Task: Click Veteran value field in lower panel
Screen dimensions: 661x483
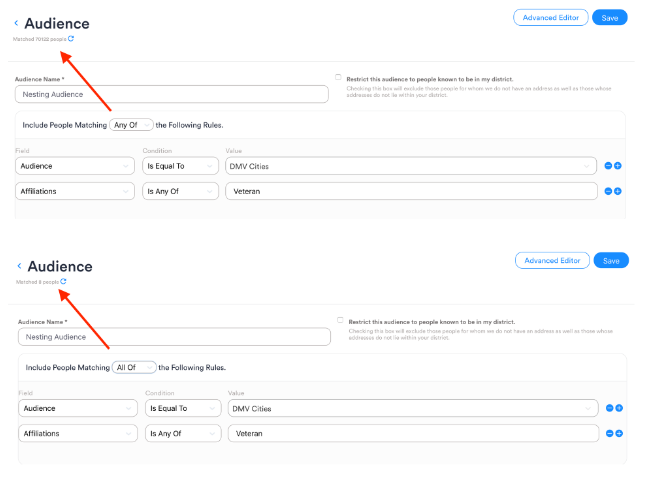Action: point(413,433)
